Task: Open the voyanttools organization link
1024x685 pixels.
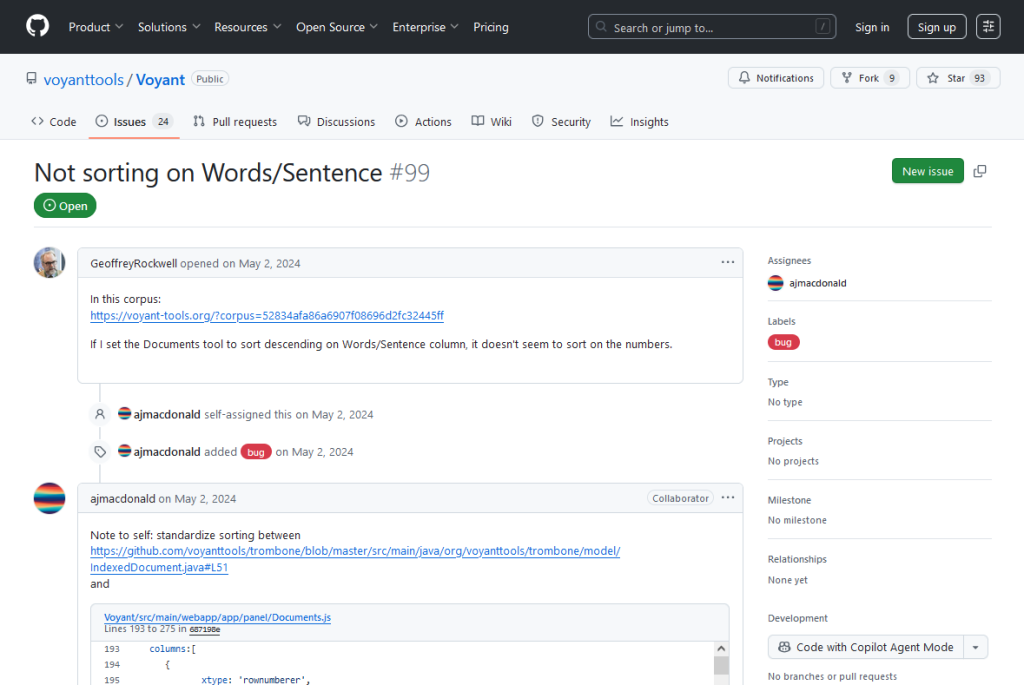Action: [84, 80]
